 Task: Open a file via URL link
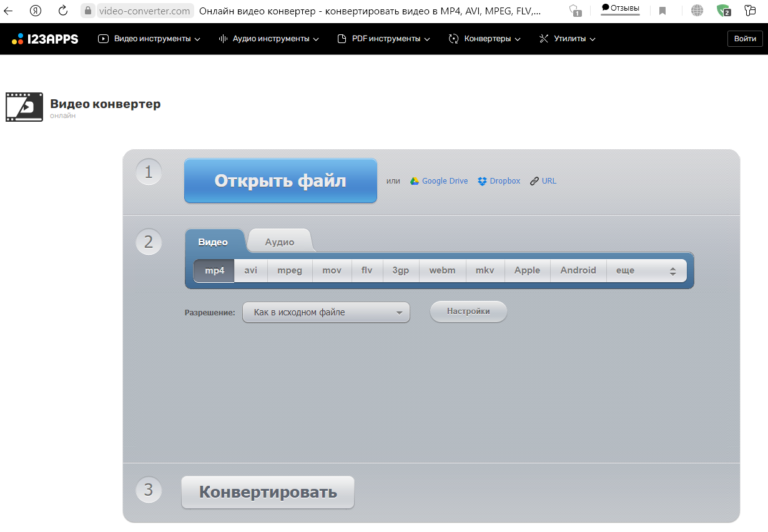[543, 181]
